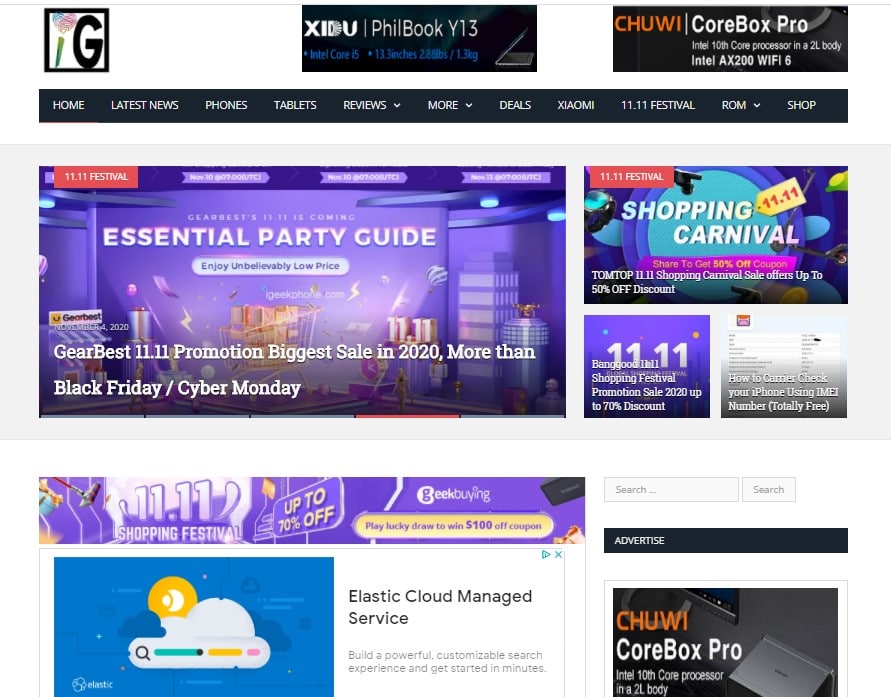Click the 11.11 Festival tag on GearBest slide
Viewport: 891px width, 697px height.
click(96, 177)
